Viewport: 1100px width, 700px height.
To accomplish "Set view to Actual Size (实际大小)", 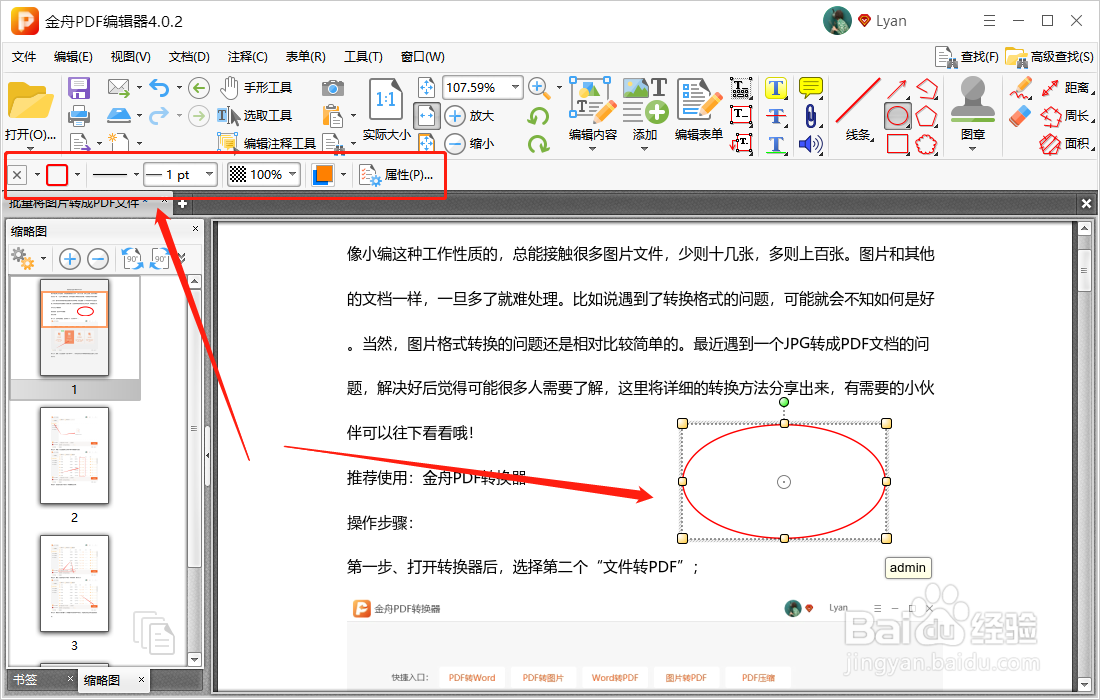I will [x=386, y=110].
